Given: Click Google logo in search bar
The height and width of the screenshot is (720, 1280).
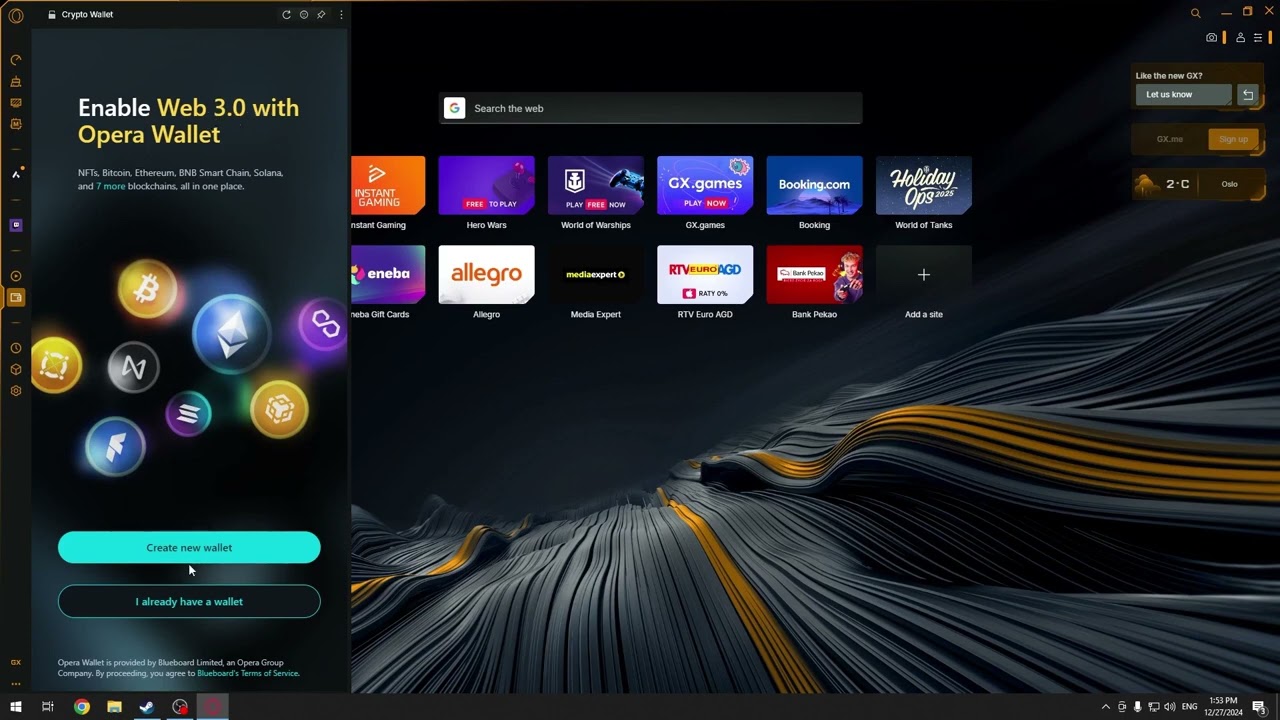Looking at the screenshot, I should point(455,108).
